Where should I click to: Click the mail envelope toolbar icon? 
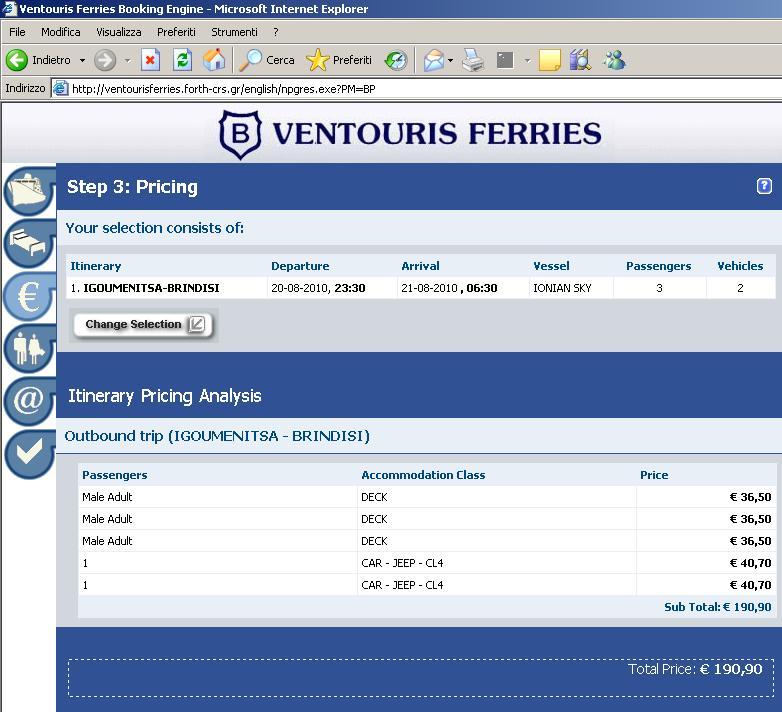point(433,60)
